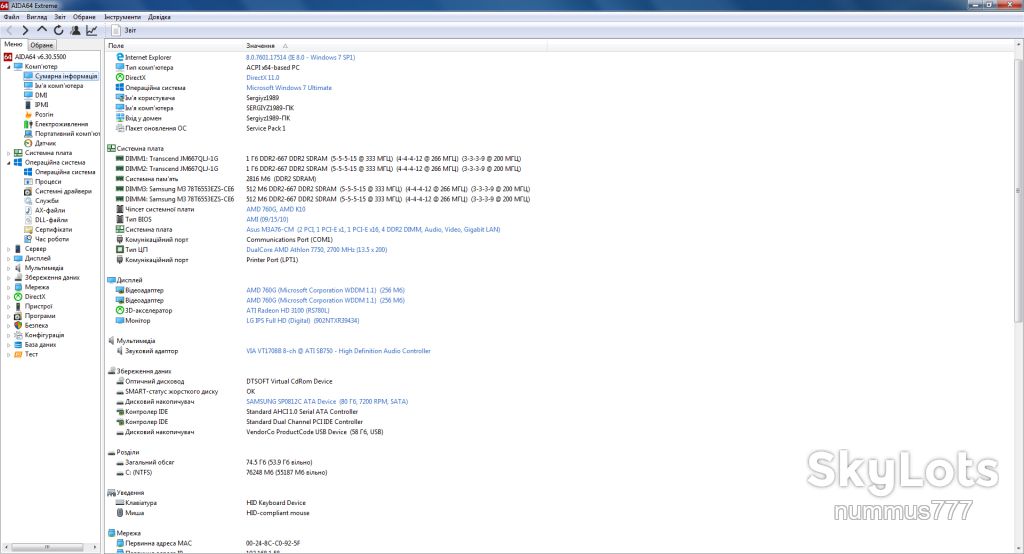Click the Миша mouse icon in list
The image size is (1024, 554).
point(120,513)
